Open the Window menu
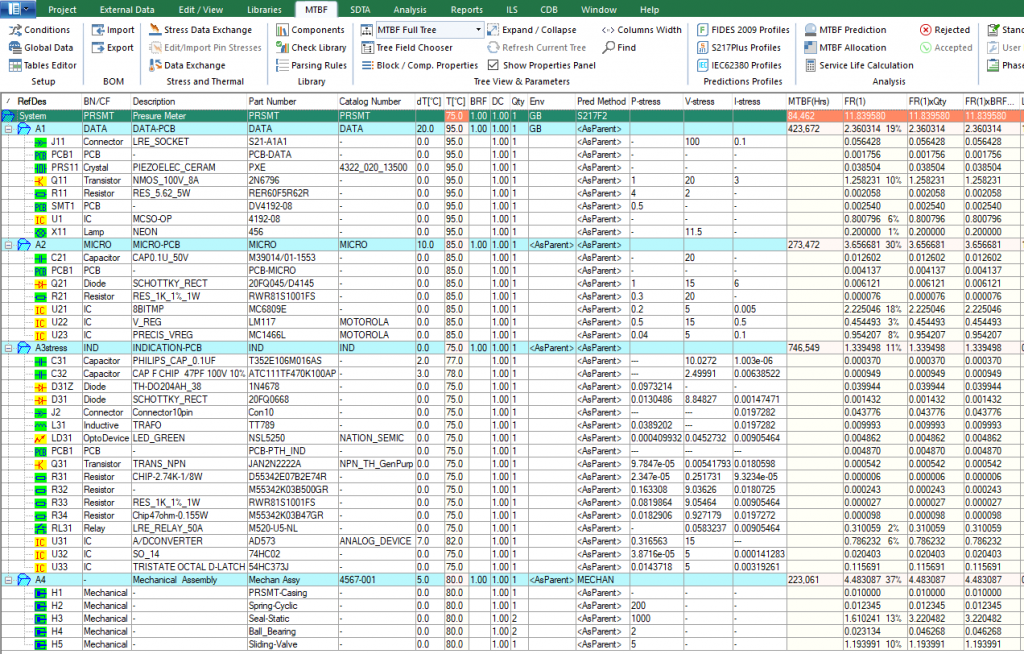This screenshot has width=1024, height=654. (x=599, y=10)
